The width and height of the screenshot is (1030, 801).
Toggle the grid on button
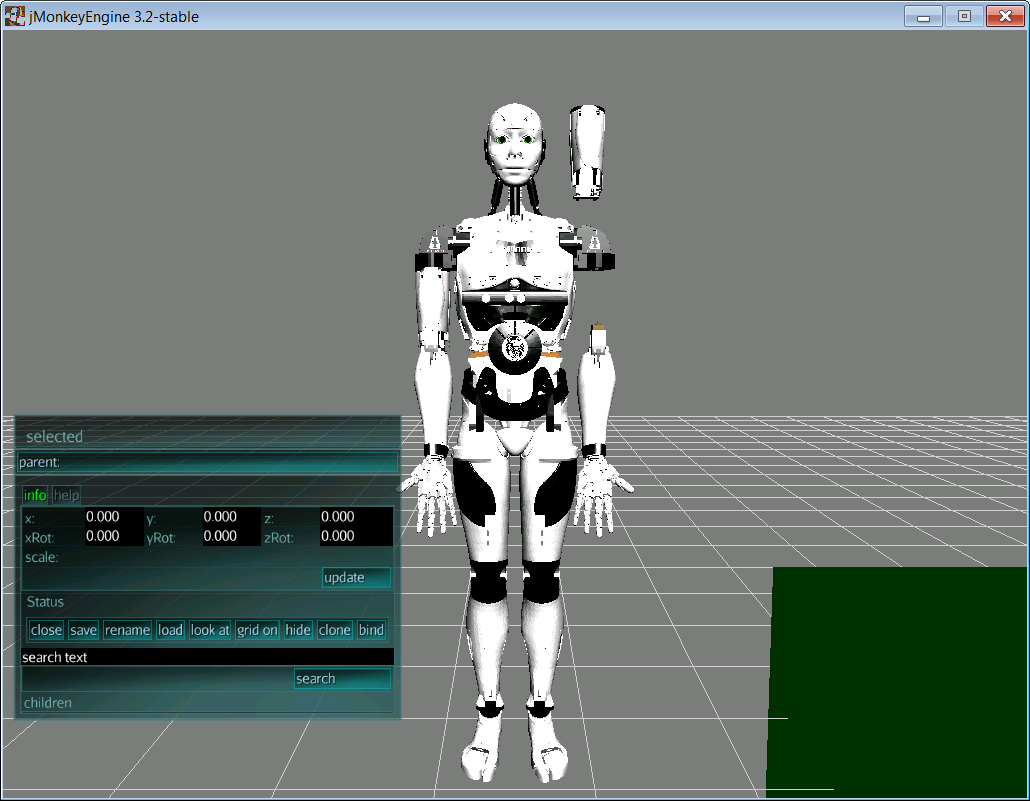pos(257,630)
